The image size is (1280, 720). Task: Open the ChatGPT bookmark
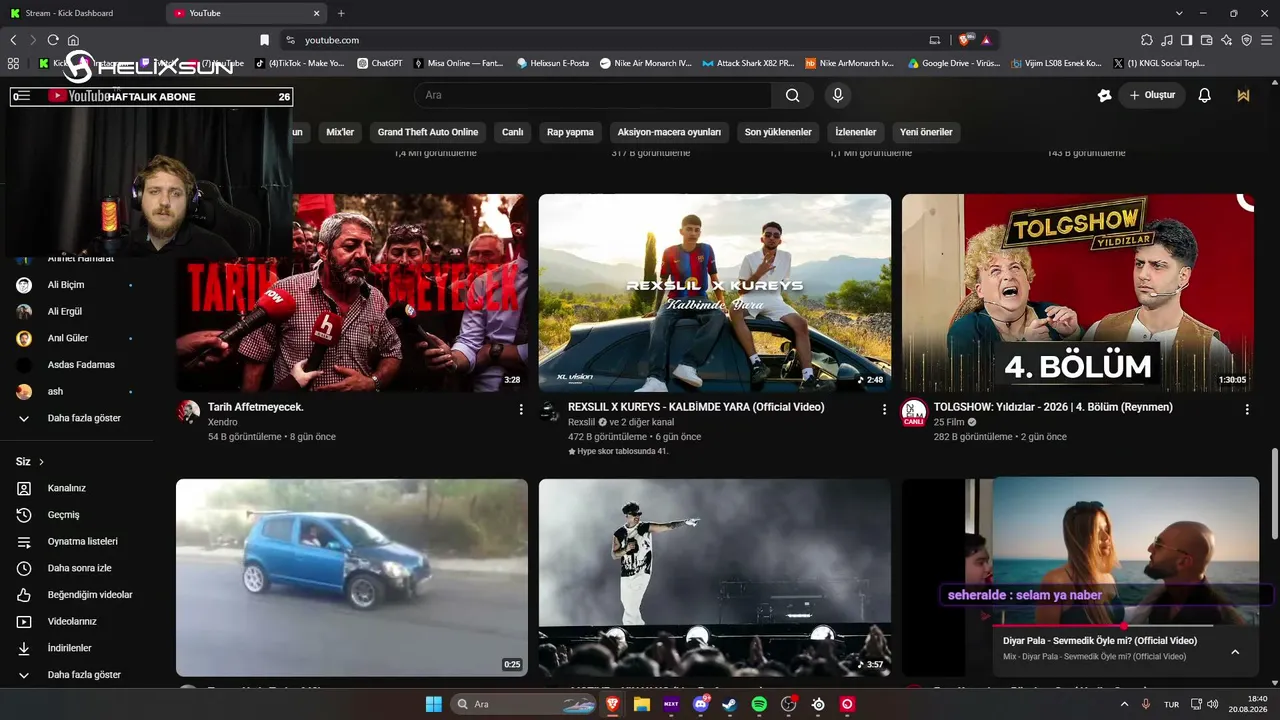click(x=379, y=63)
